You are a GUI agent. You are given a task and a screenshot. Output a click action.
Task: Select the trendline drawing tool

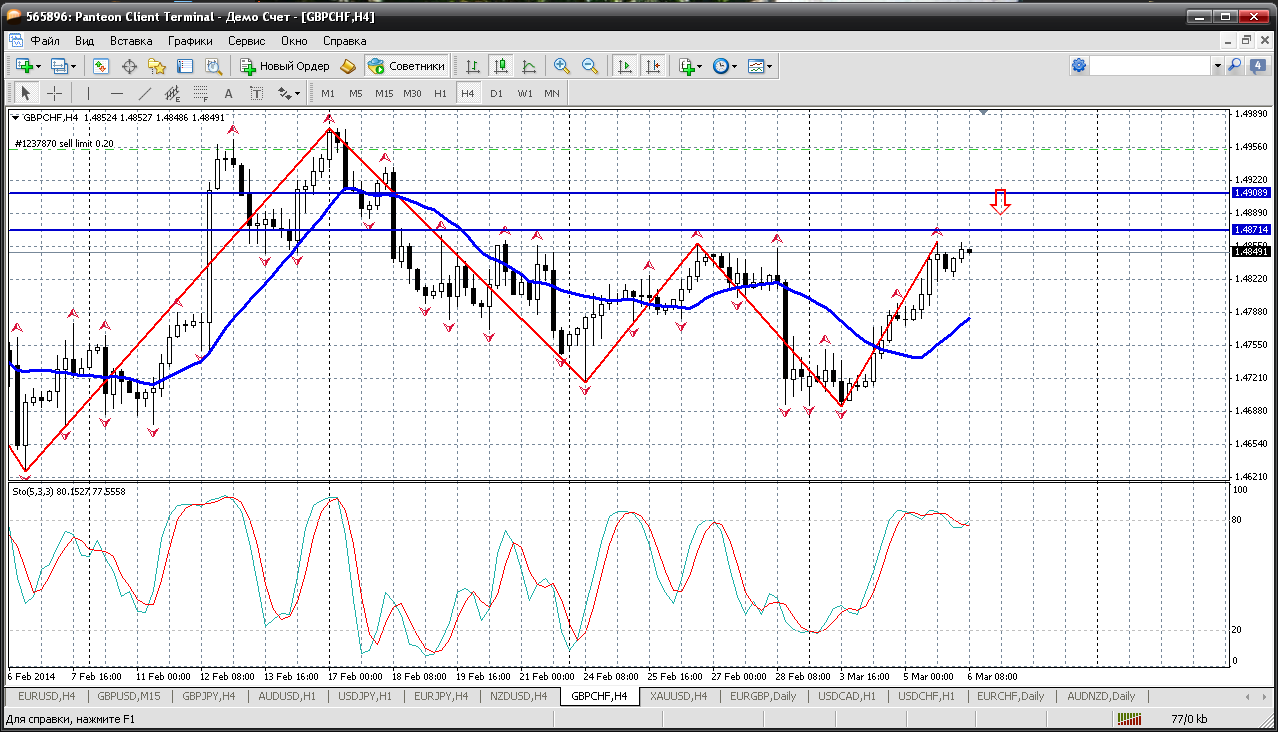144,93
